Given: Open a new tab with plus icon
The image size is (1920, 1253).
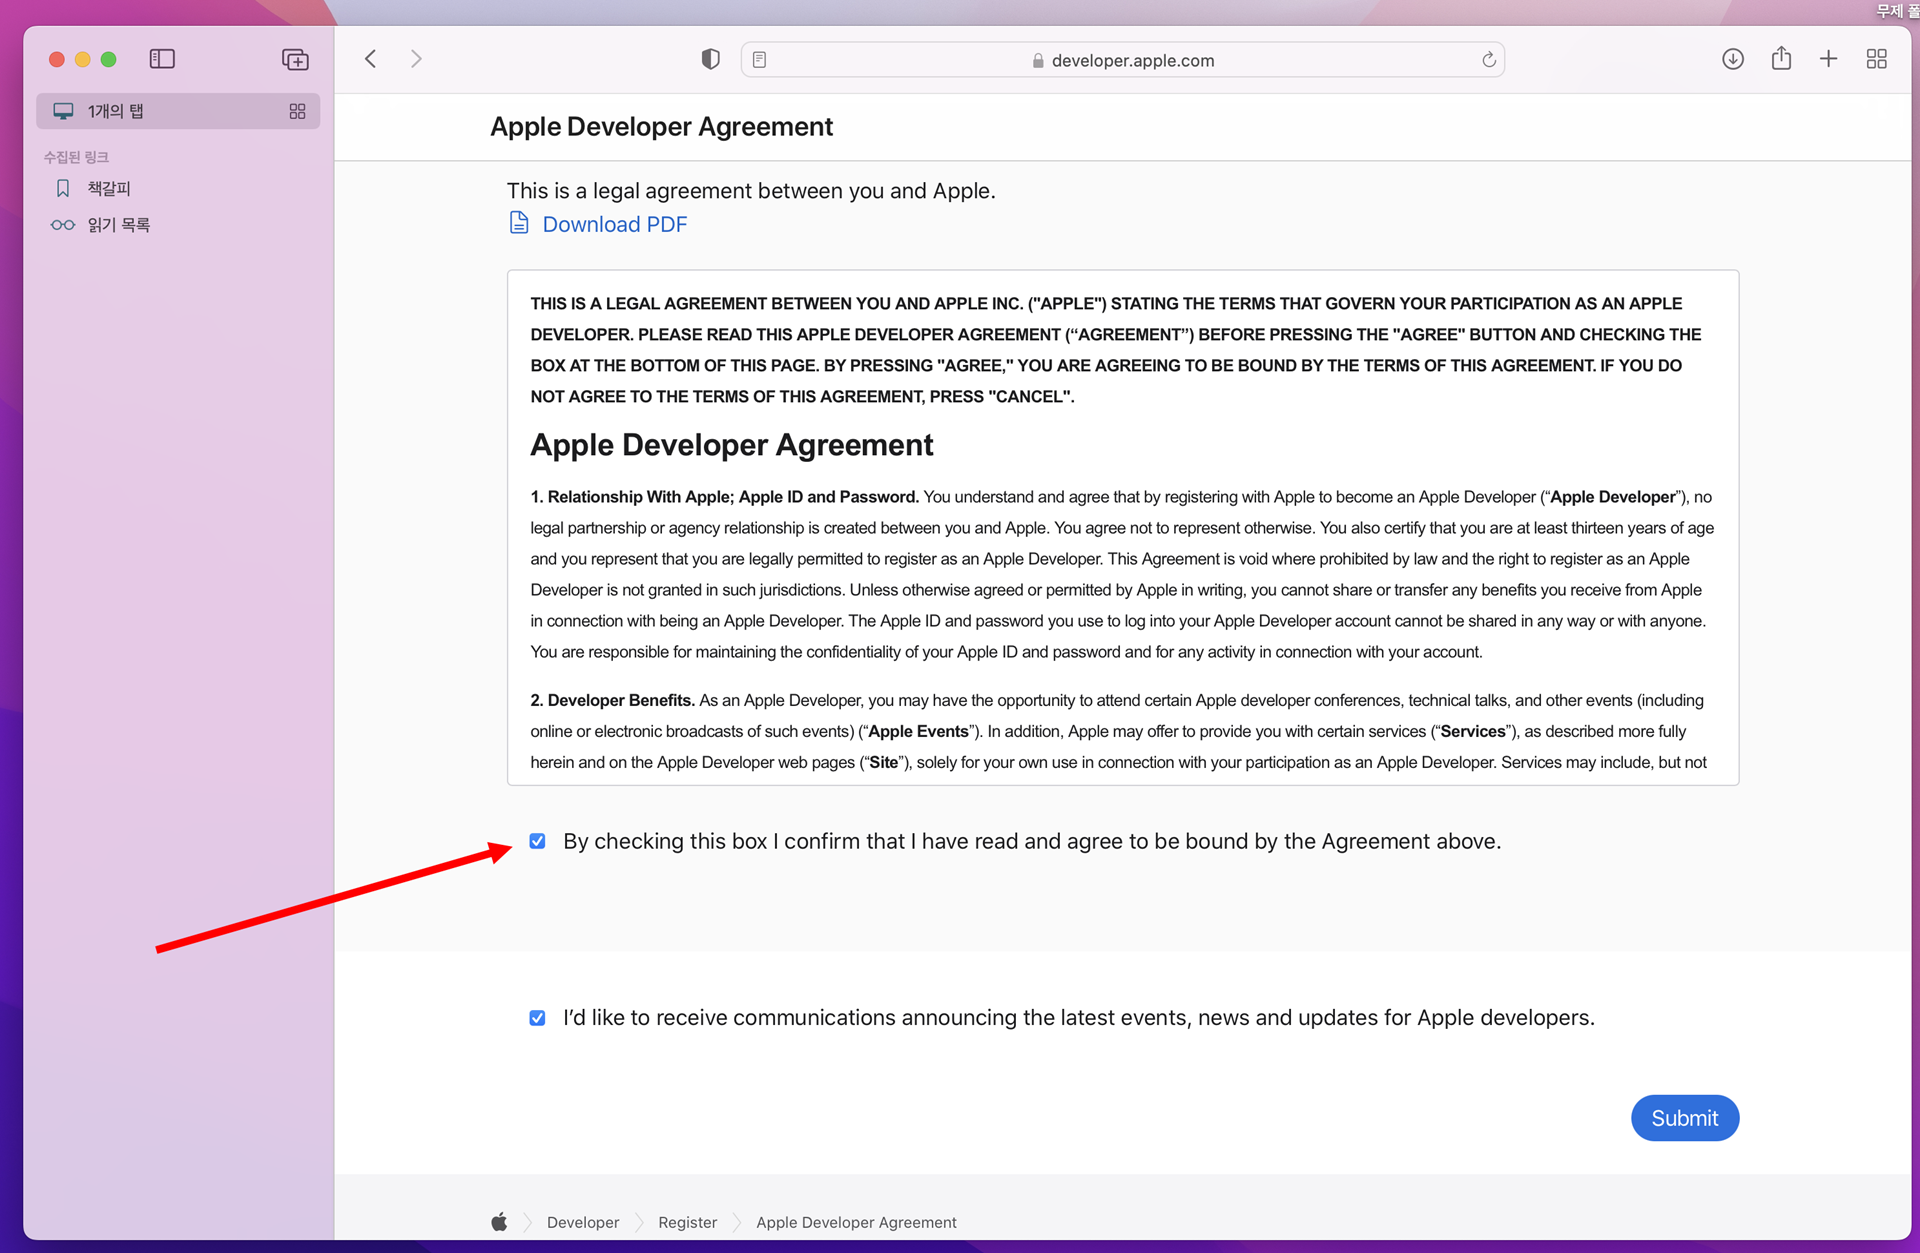Looking at the screenshot, I should pos(1828,59).
